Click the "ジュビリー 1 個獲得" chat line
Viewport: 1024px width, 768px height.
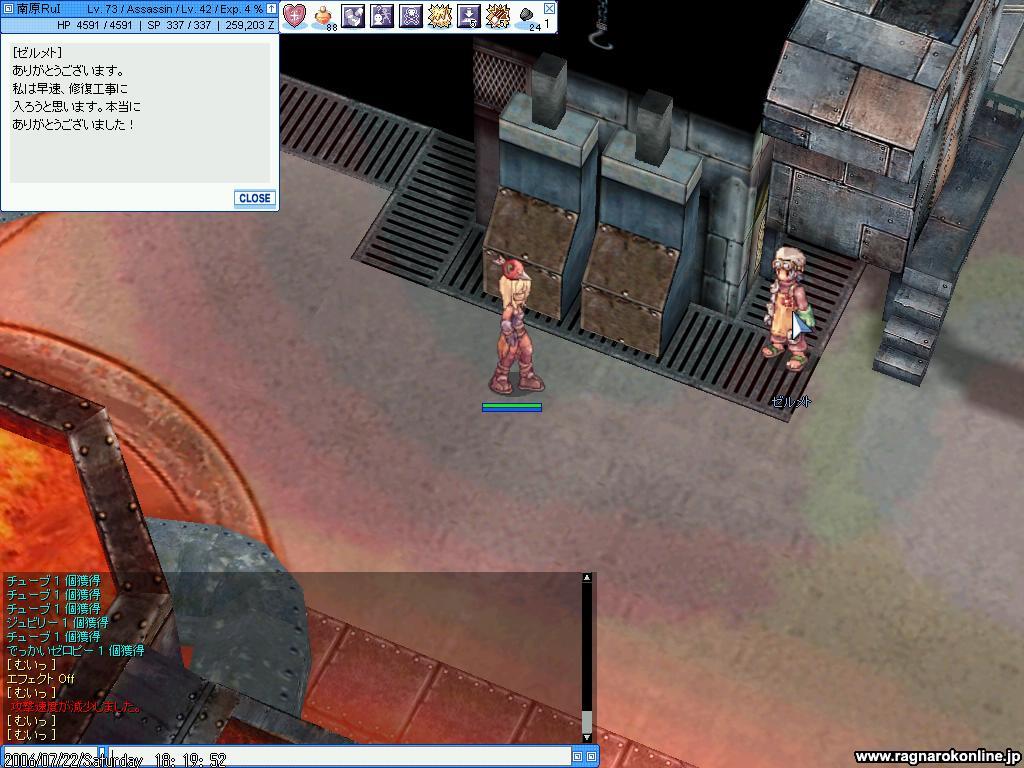pyautogui.click(x=57, y=622)
